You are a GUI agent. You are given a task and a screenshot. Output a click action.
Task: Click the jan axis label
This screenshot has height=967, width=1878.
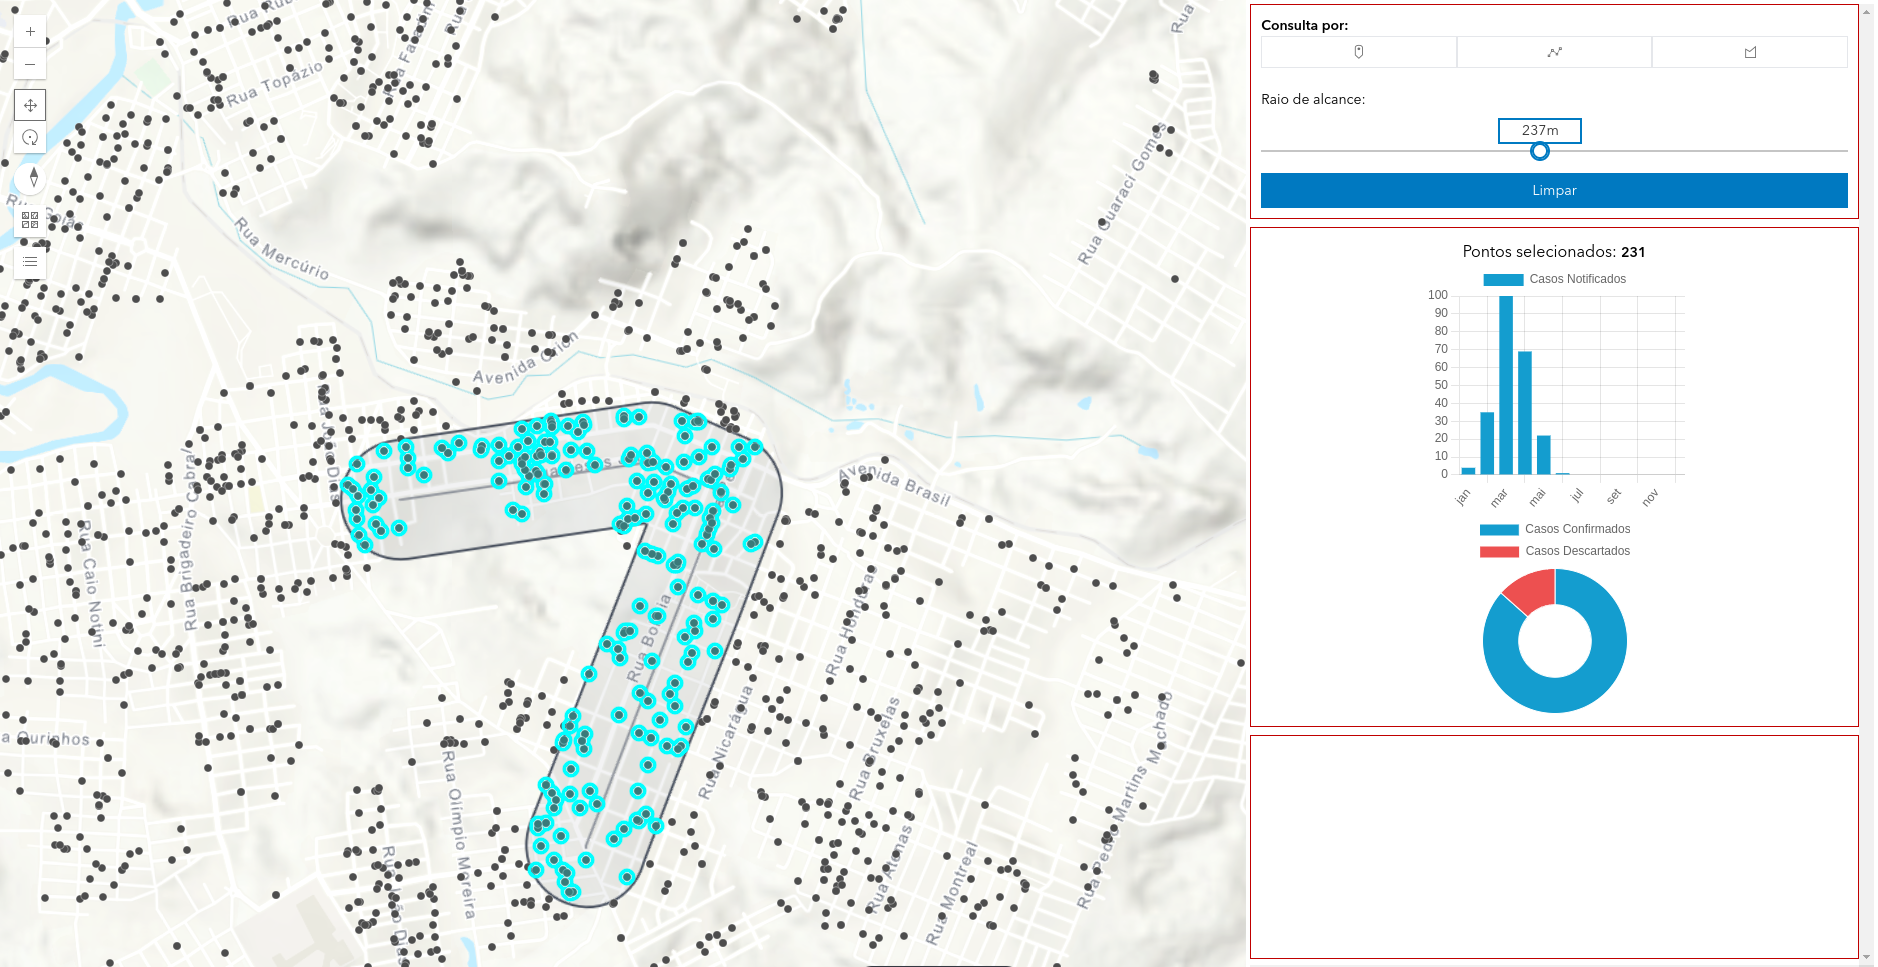1463,497
